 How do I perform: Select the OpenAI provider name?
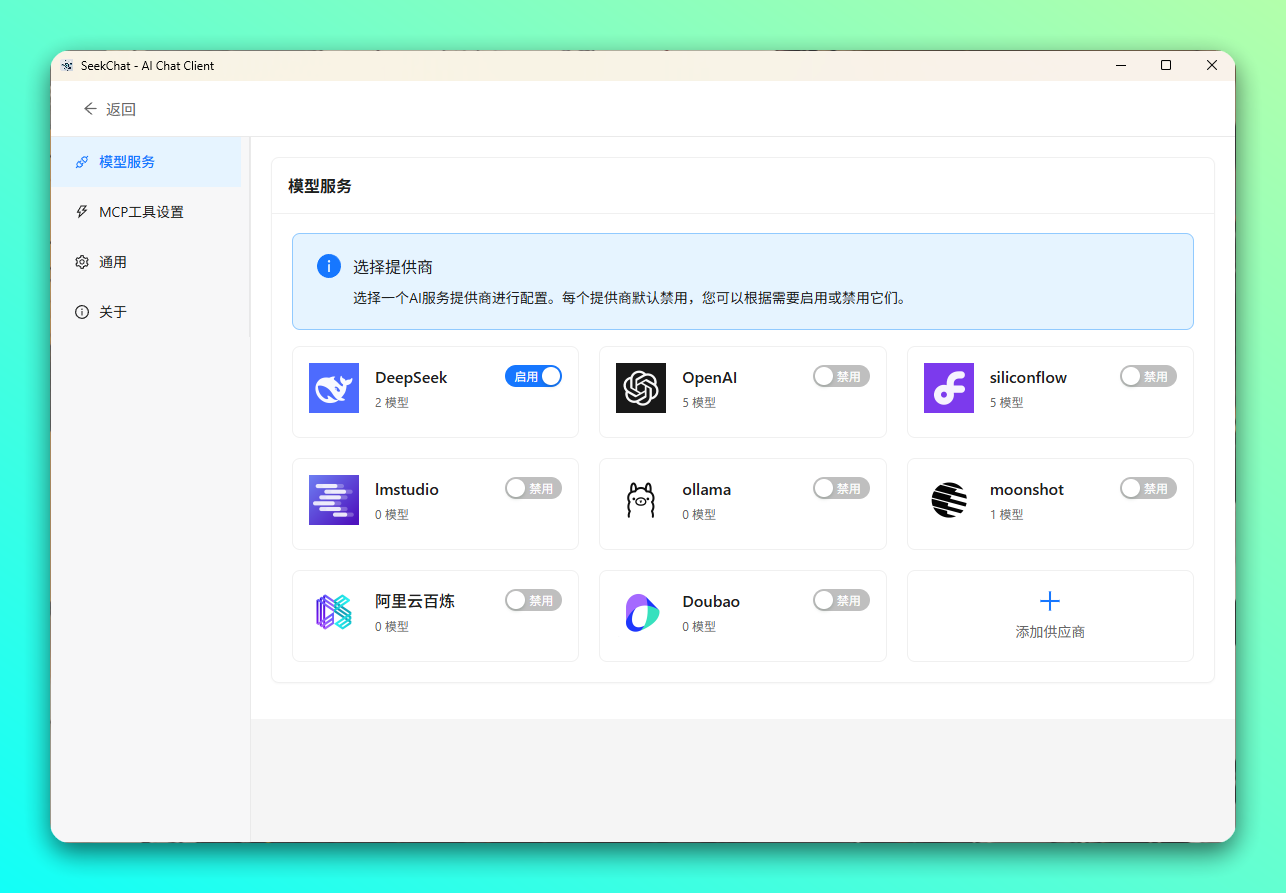710,378
